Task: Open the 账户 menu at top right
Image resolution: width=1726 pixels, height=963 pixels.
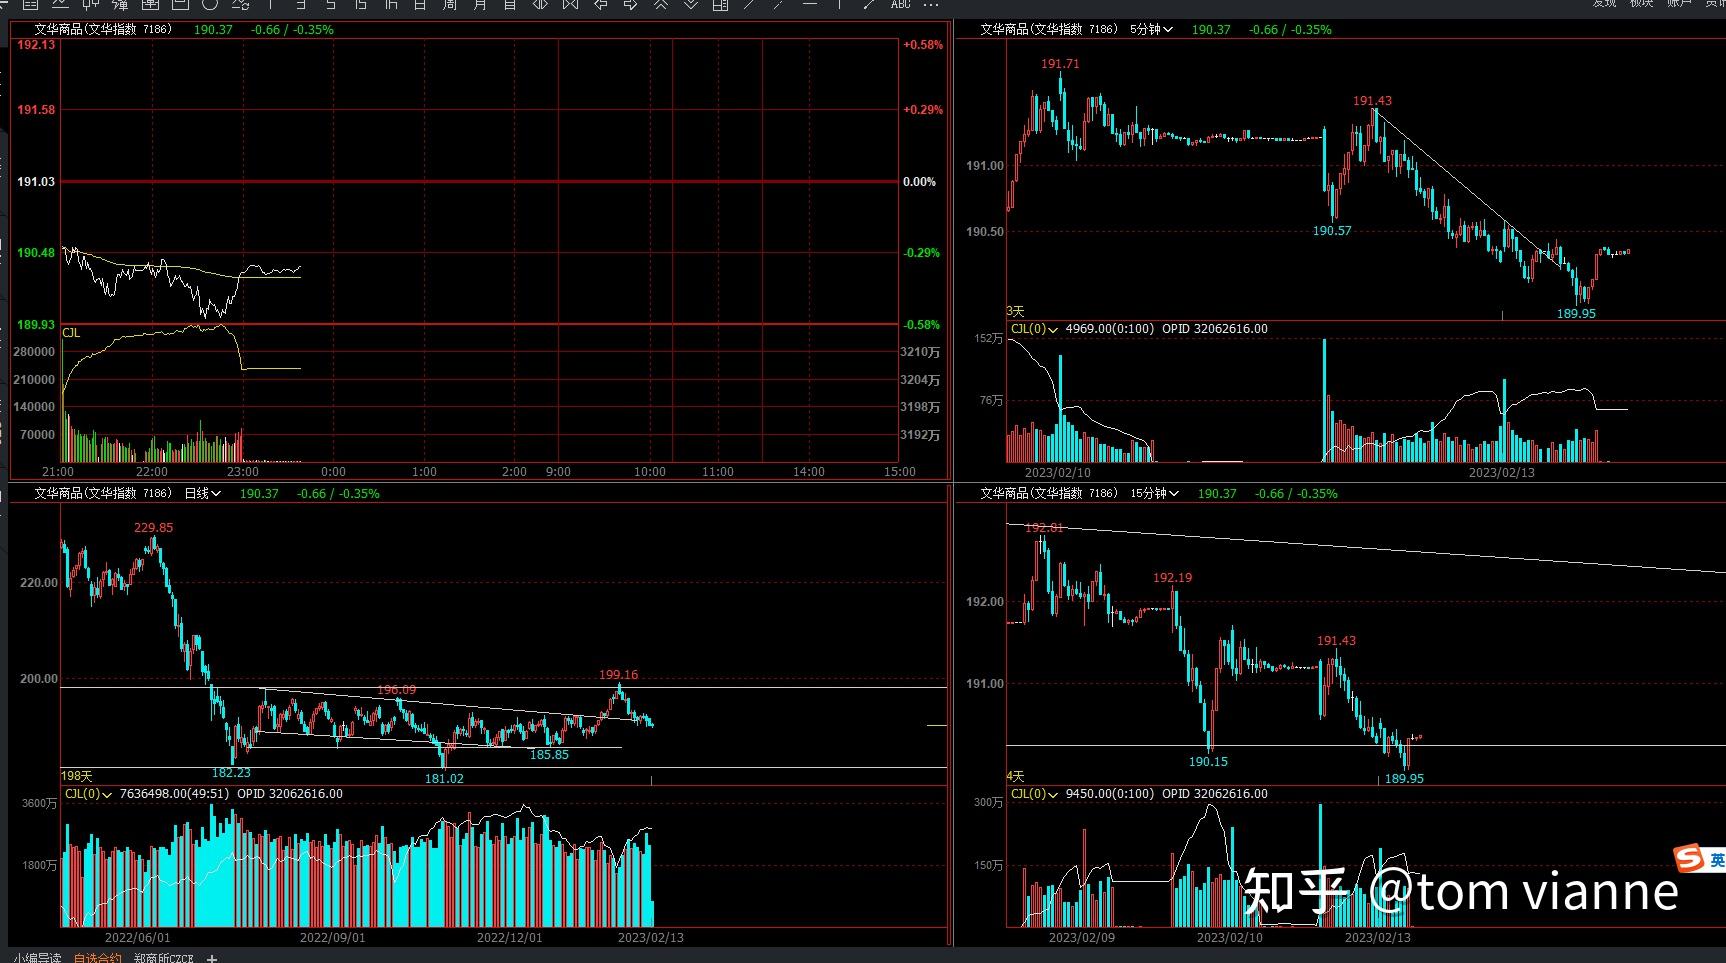Action: (x=1679, y=4)
